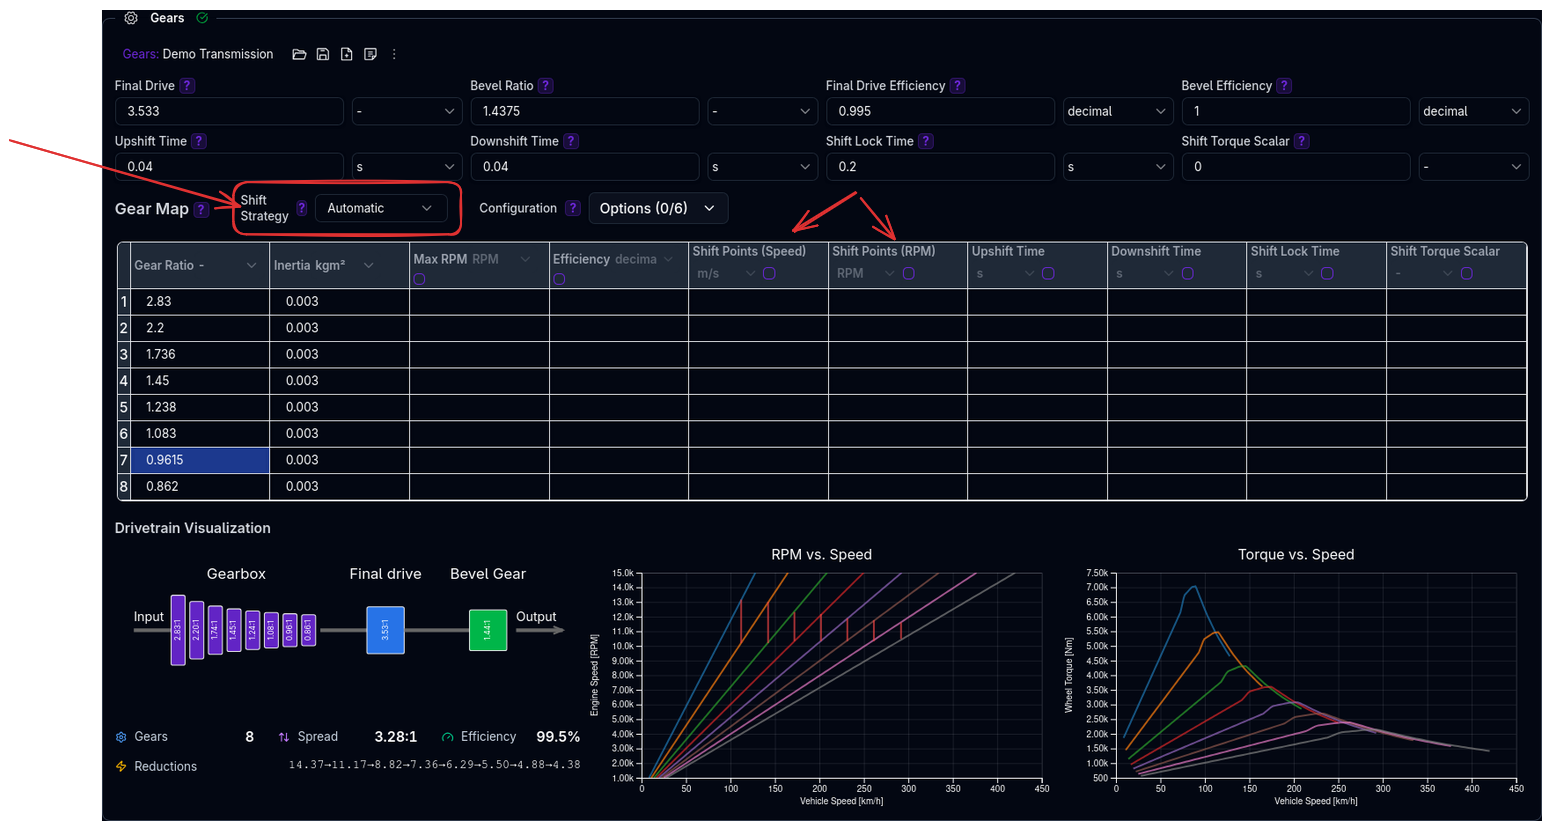Click the help icon next to Shift Strategy
The width and height of the screenshot is (1551, 831).
(x=301, y=208)
